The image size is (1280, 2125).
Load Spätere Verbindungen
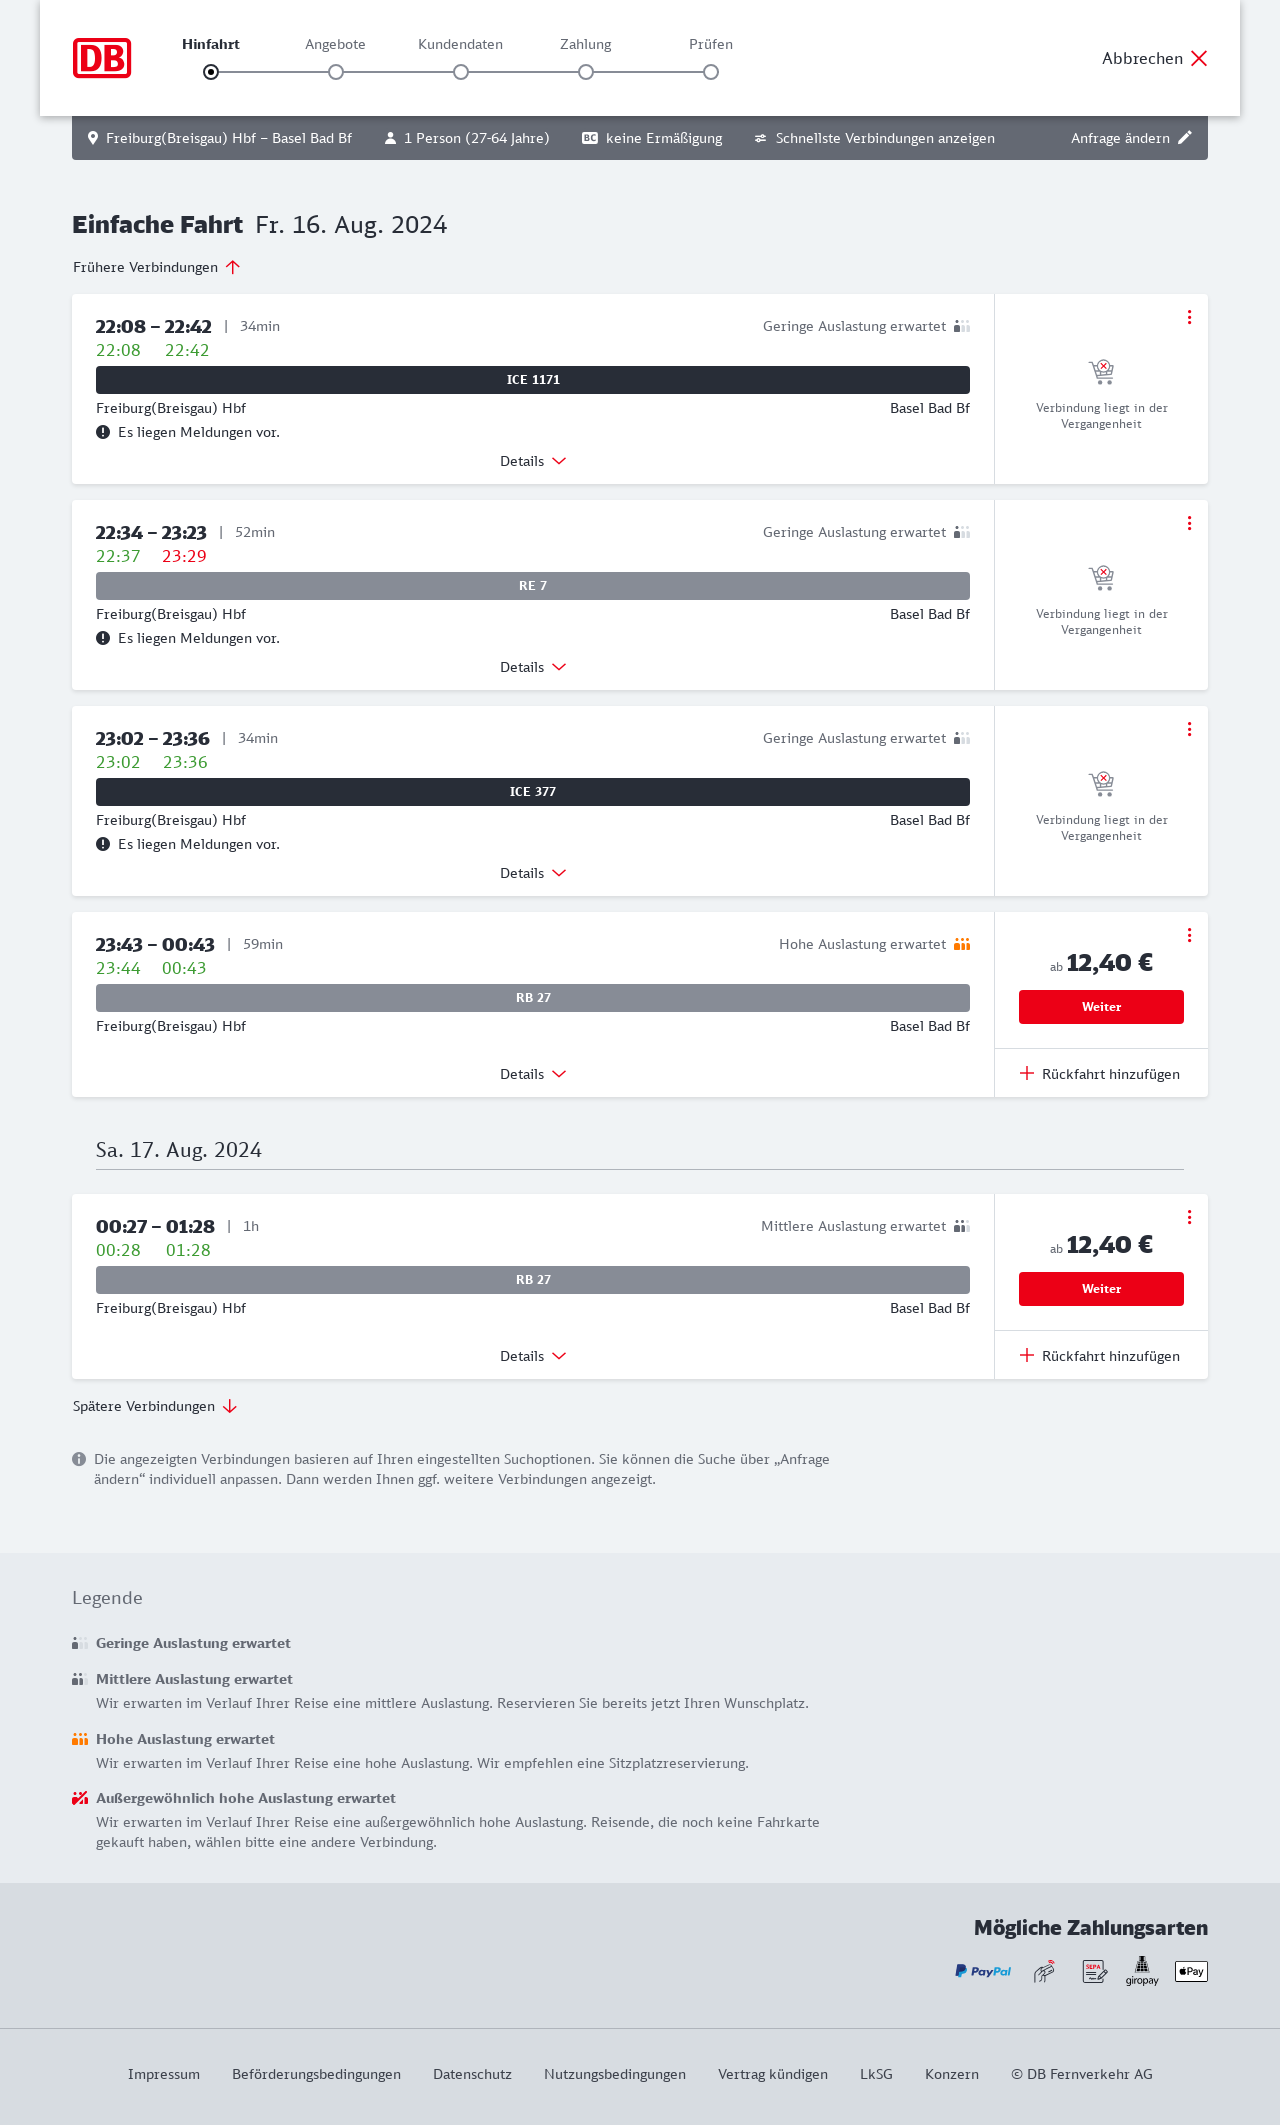155,1406
